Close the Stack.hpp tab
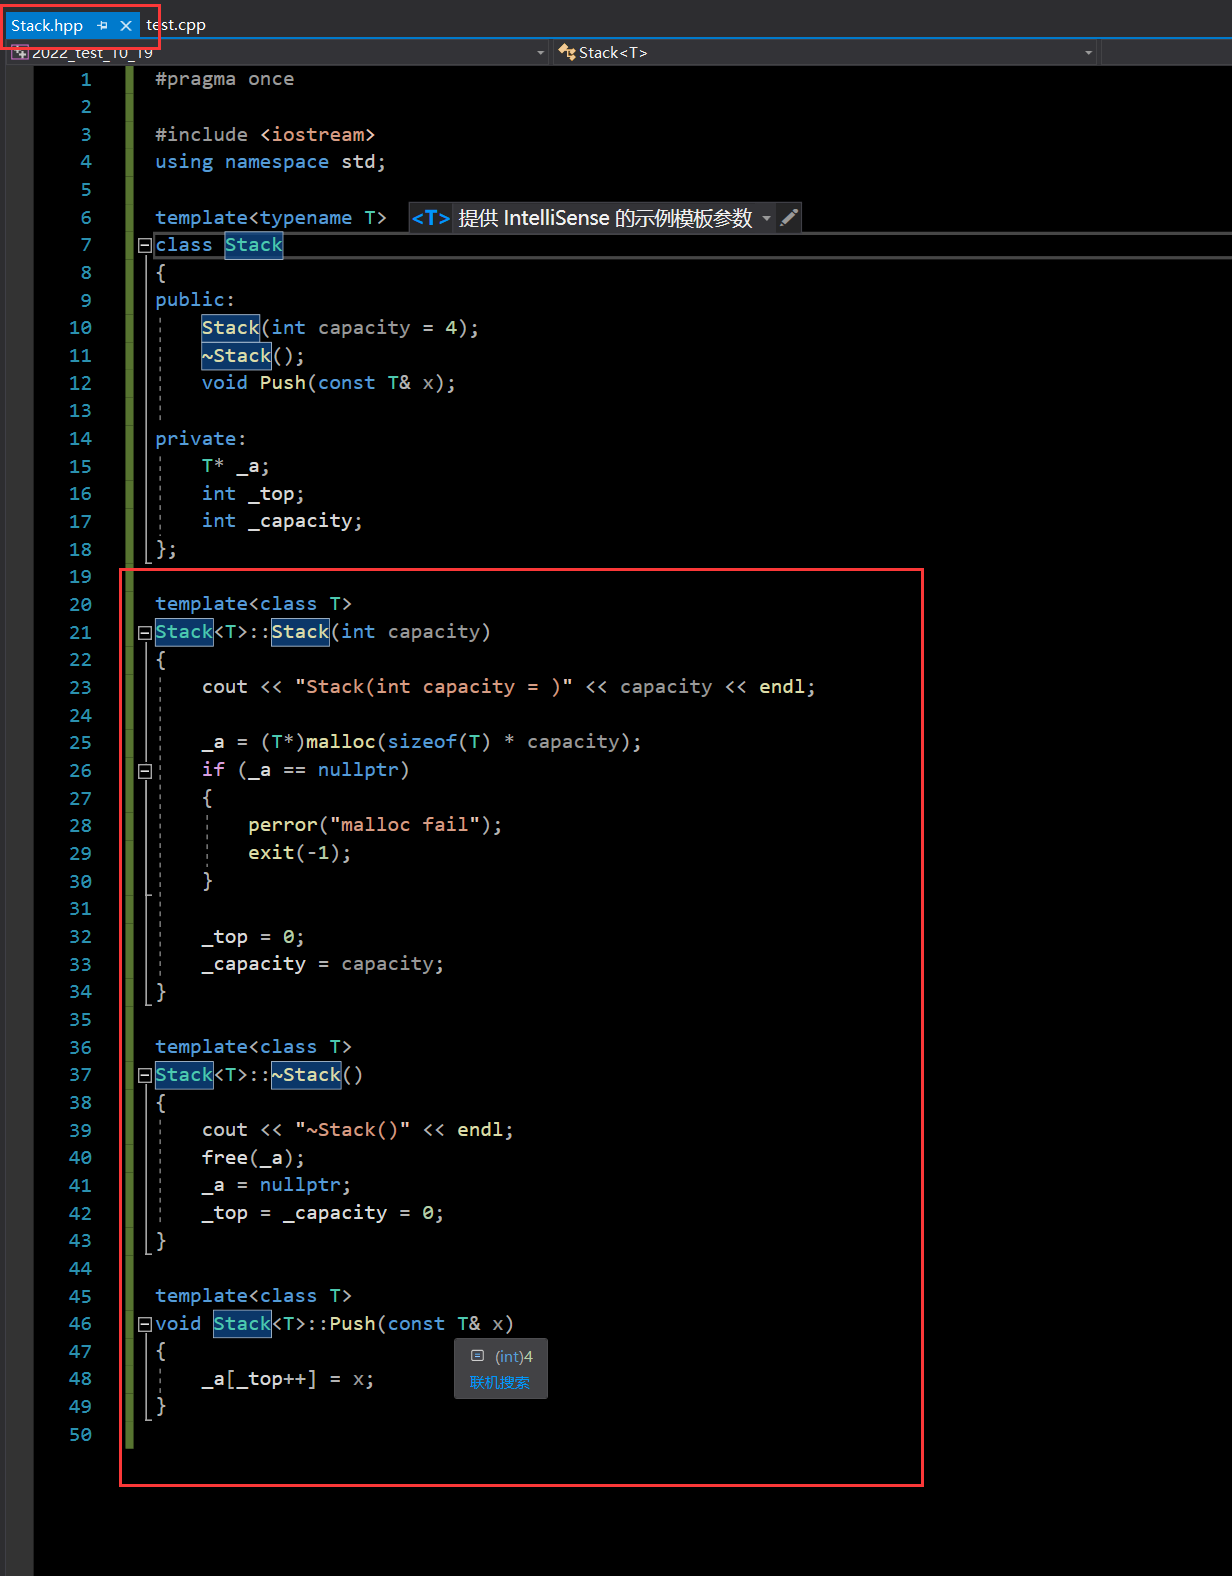The image size is (1232, 1576). [x=125, y=26]
